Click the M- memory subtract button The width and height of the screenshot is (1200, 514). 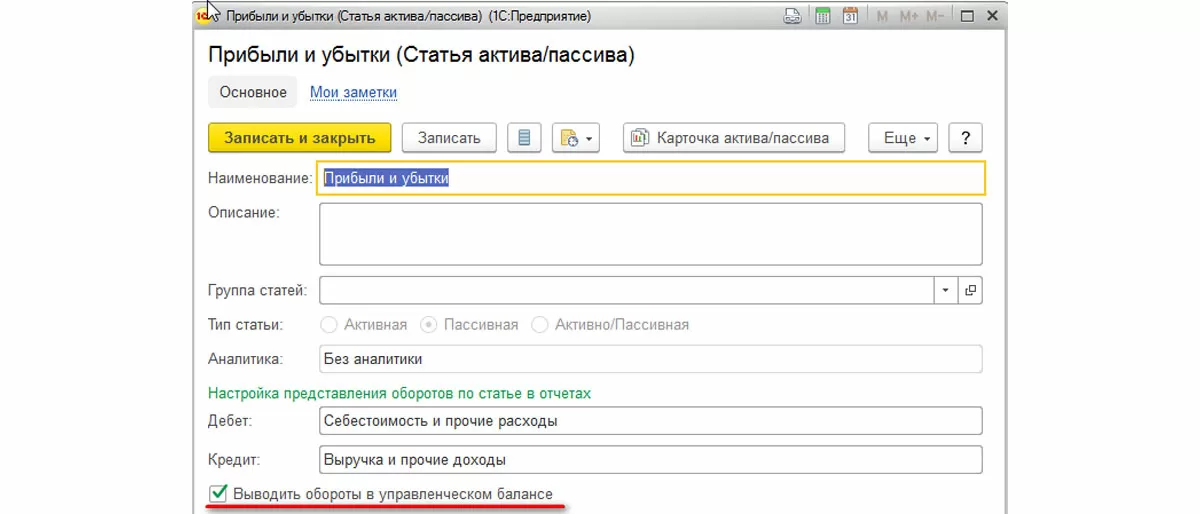[935, 16]
